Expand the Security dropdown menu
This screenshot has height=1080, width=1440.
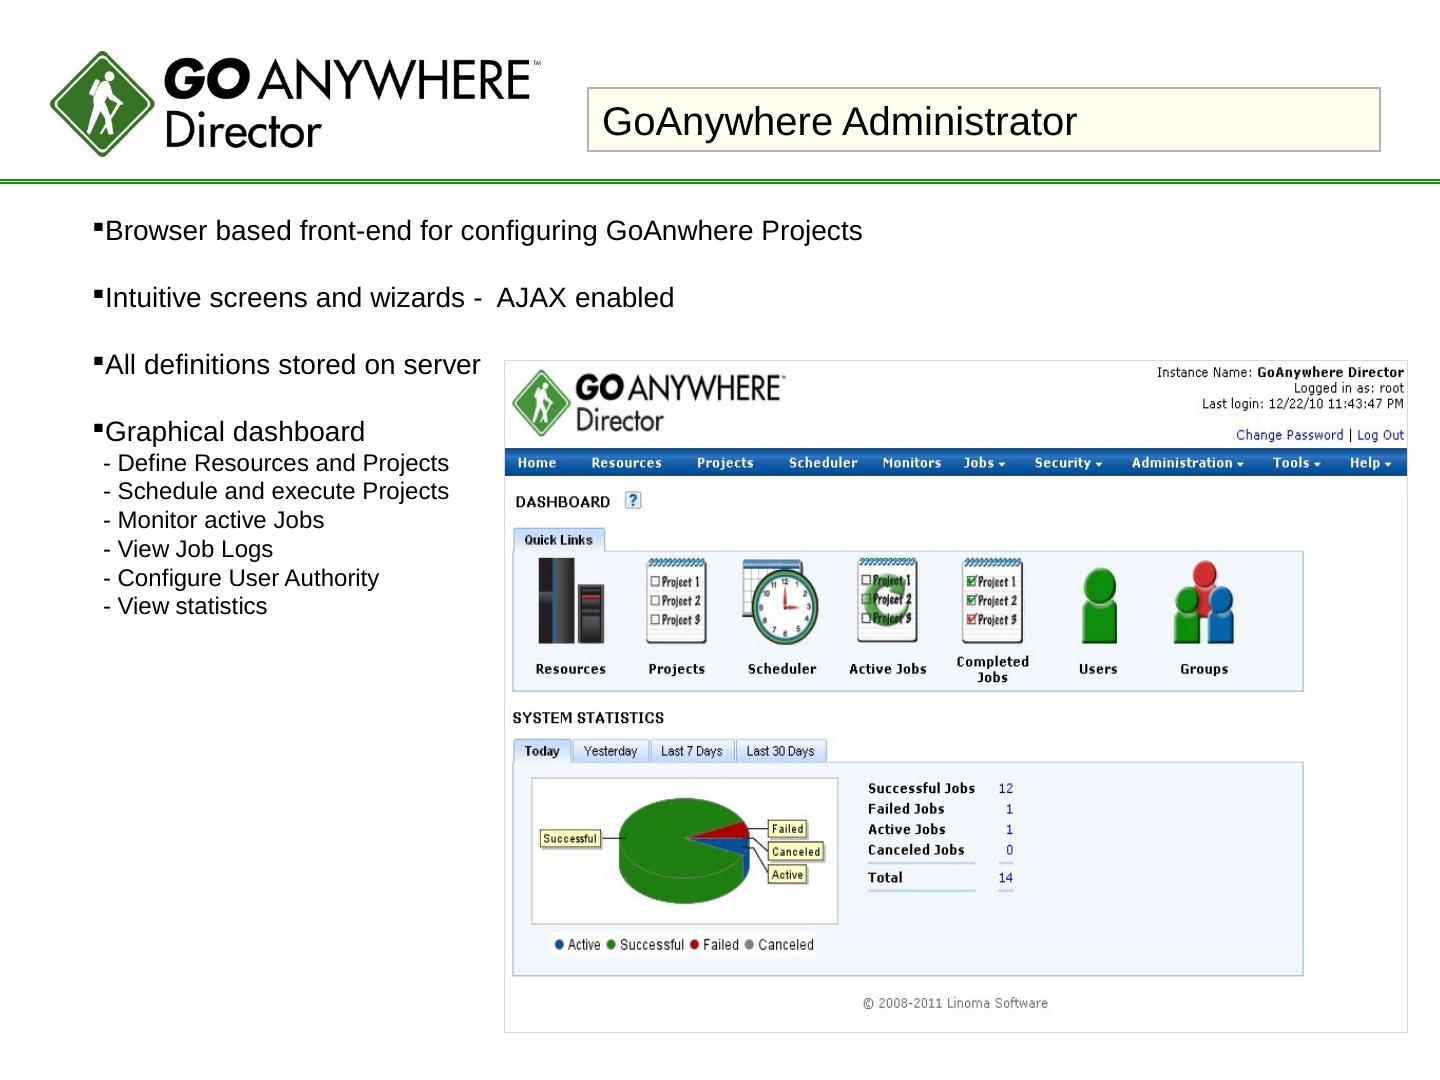tap(1068, 463)
